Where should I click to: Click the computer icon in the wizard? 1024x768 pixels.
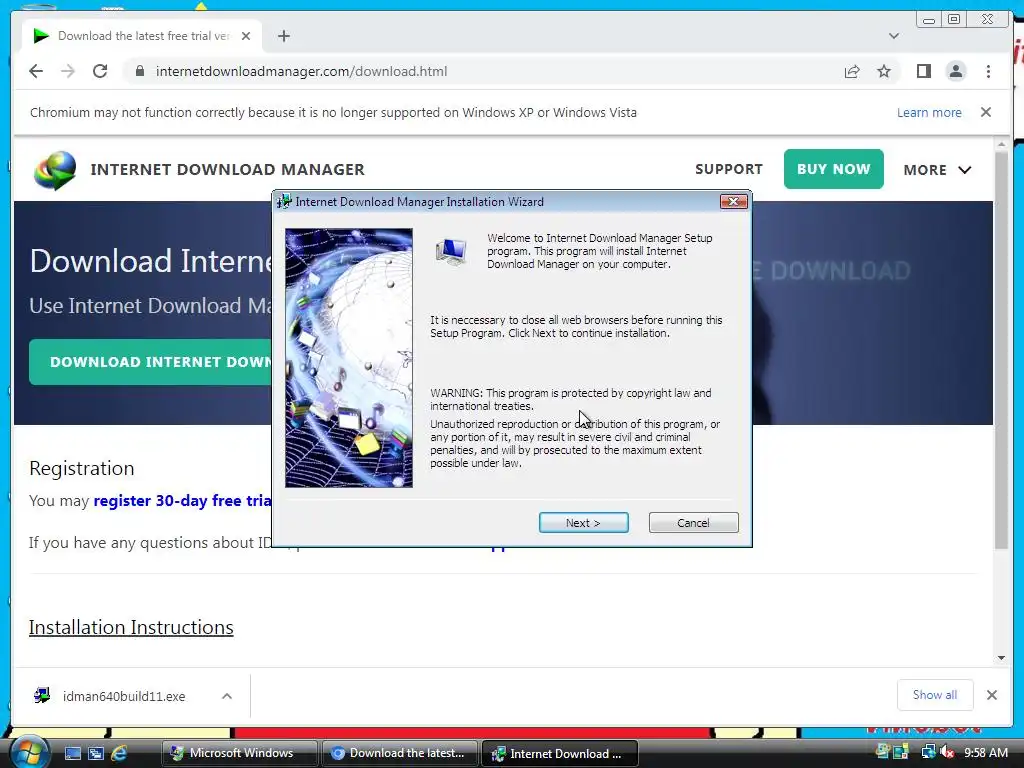(x=451, y=251)
